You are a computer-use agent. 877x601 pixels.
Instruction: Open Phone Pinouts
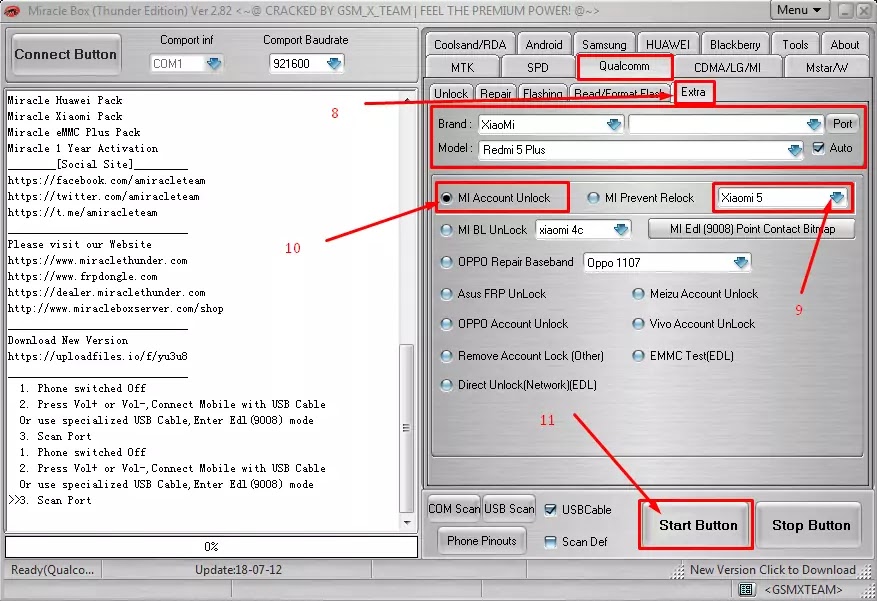coord(482,541)
